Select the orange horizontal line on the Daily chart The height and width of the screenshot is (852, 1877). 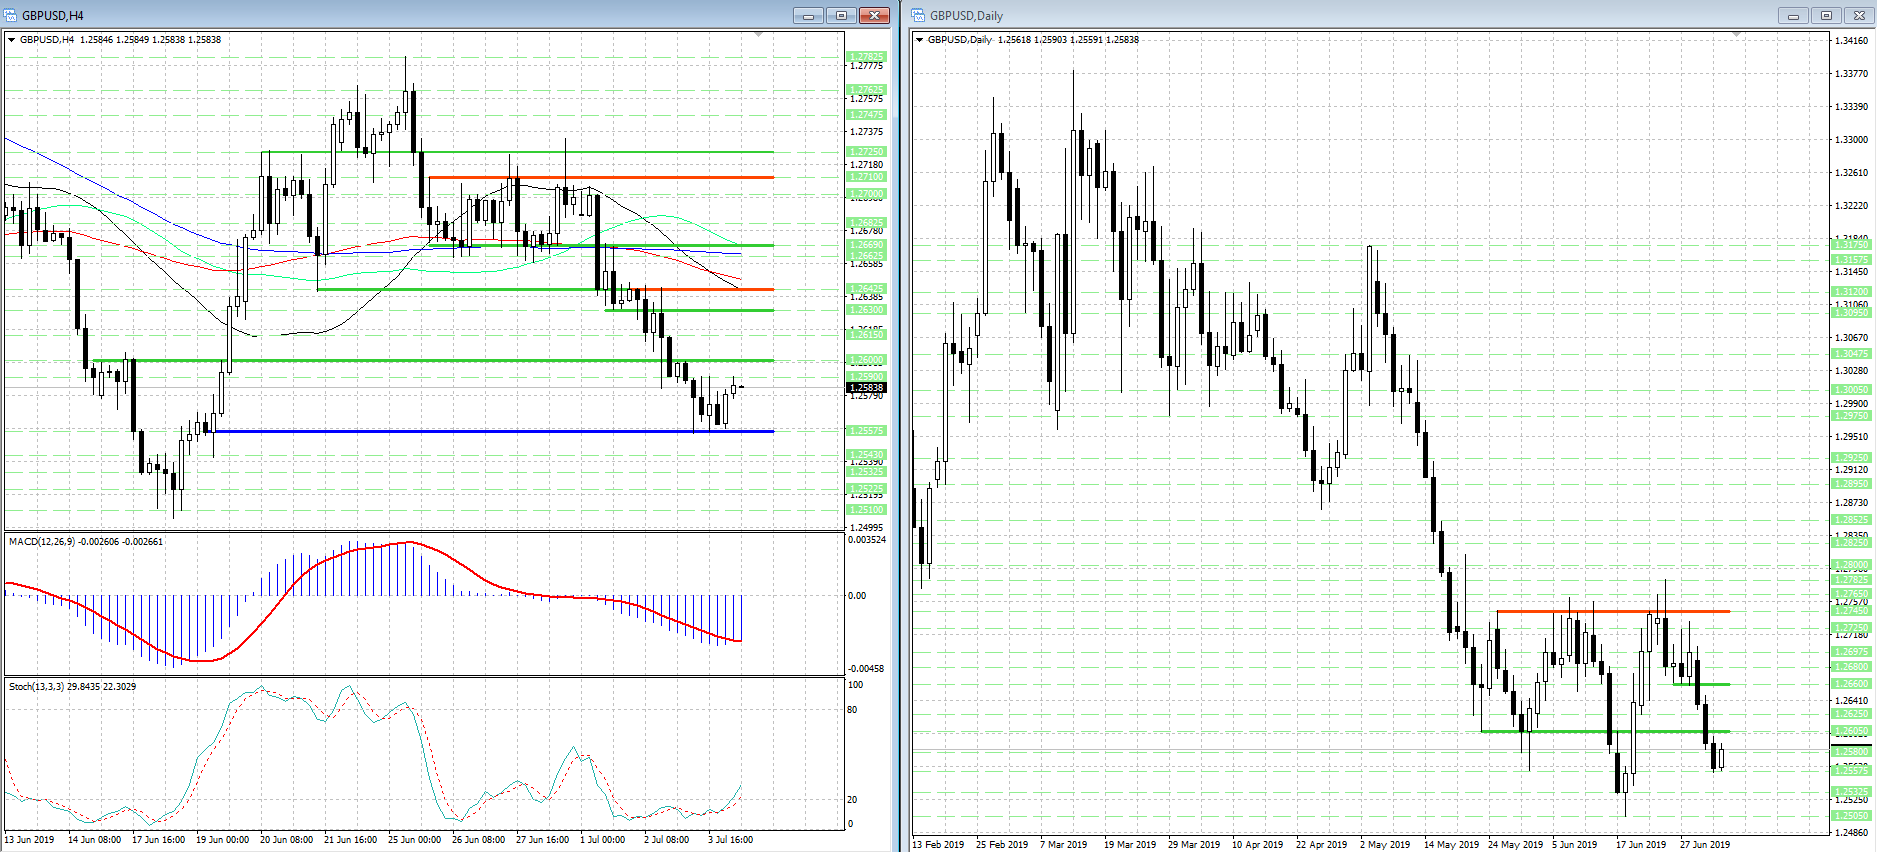point(1613,611)
